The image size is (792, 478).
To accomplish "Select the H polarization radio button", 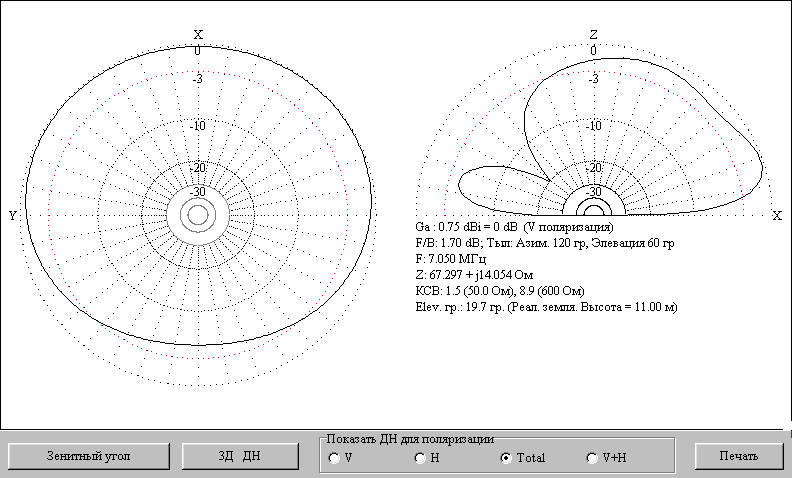I will pyautogui.click(x=420, y=458).
